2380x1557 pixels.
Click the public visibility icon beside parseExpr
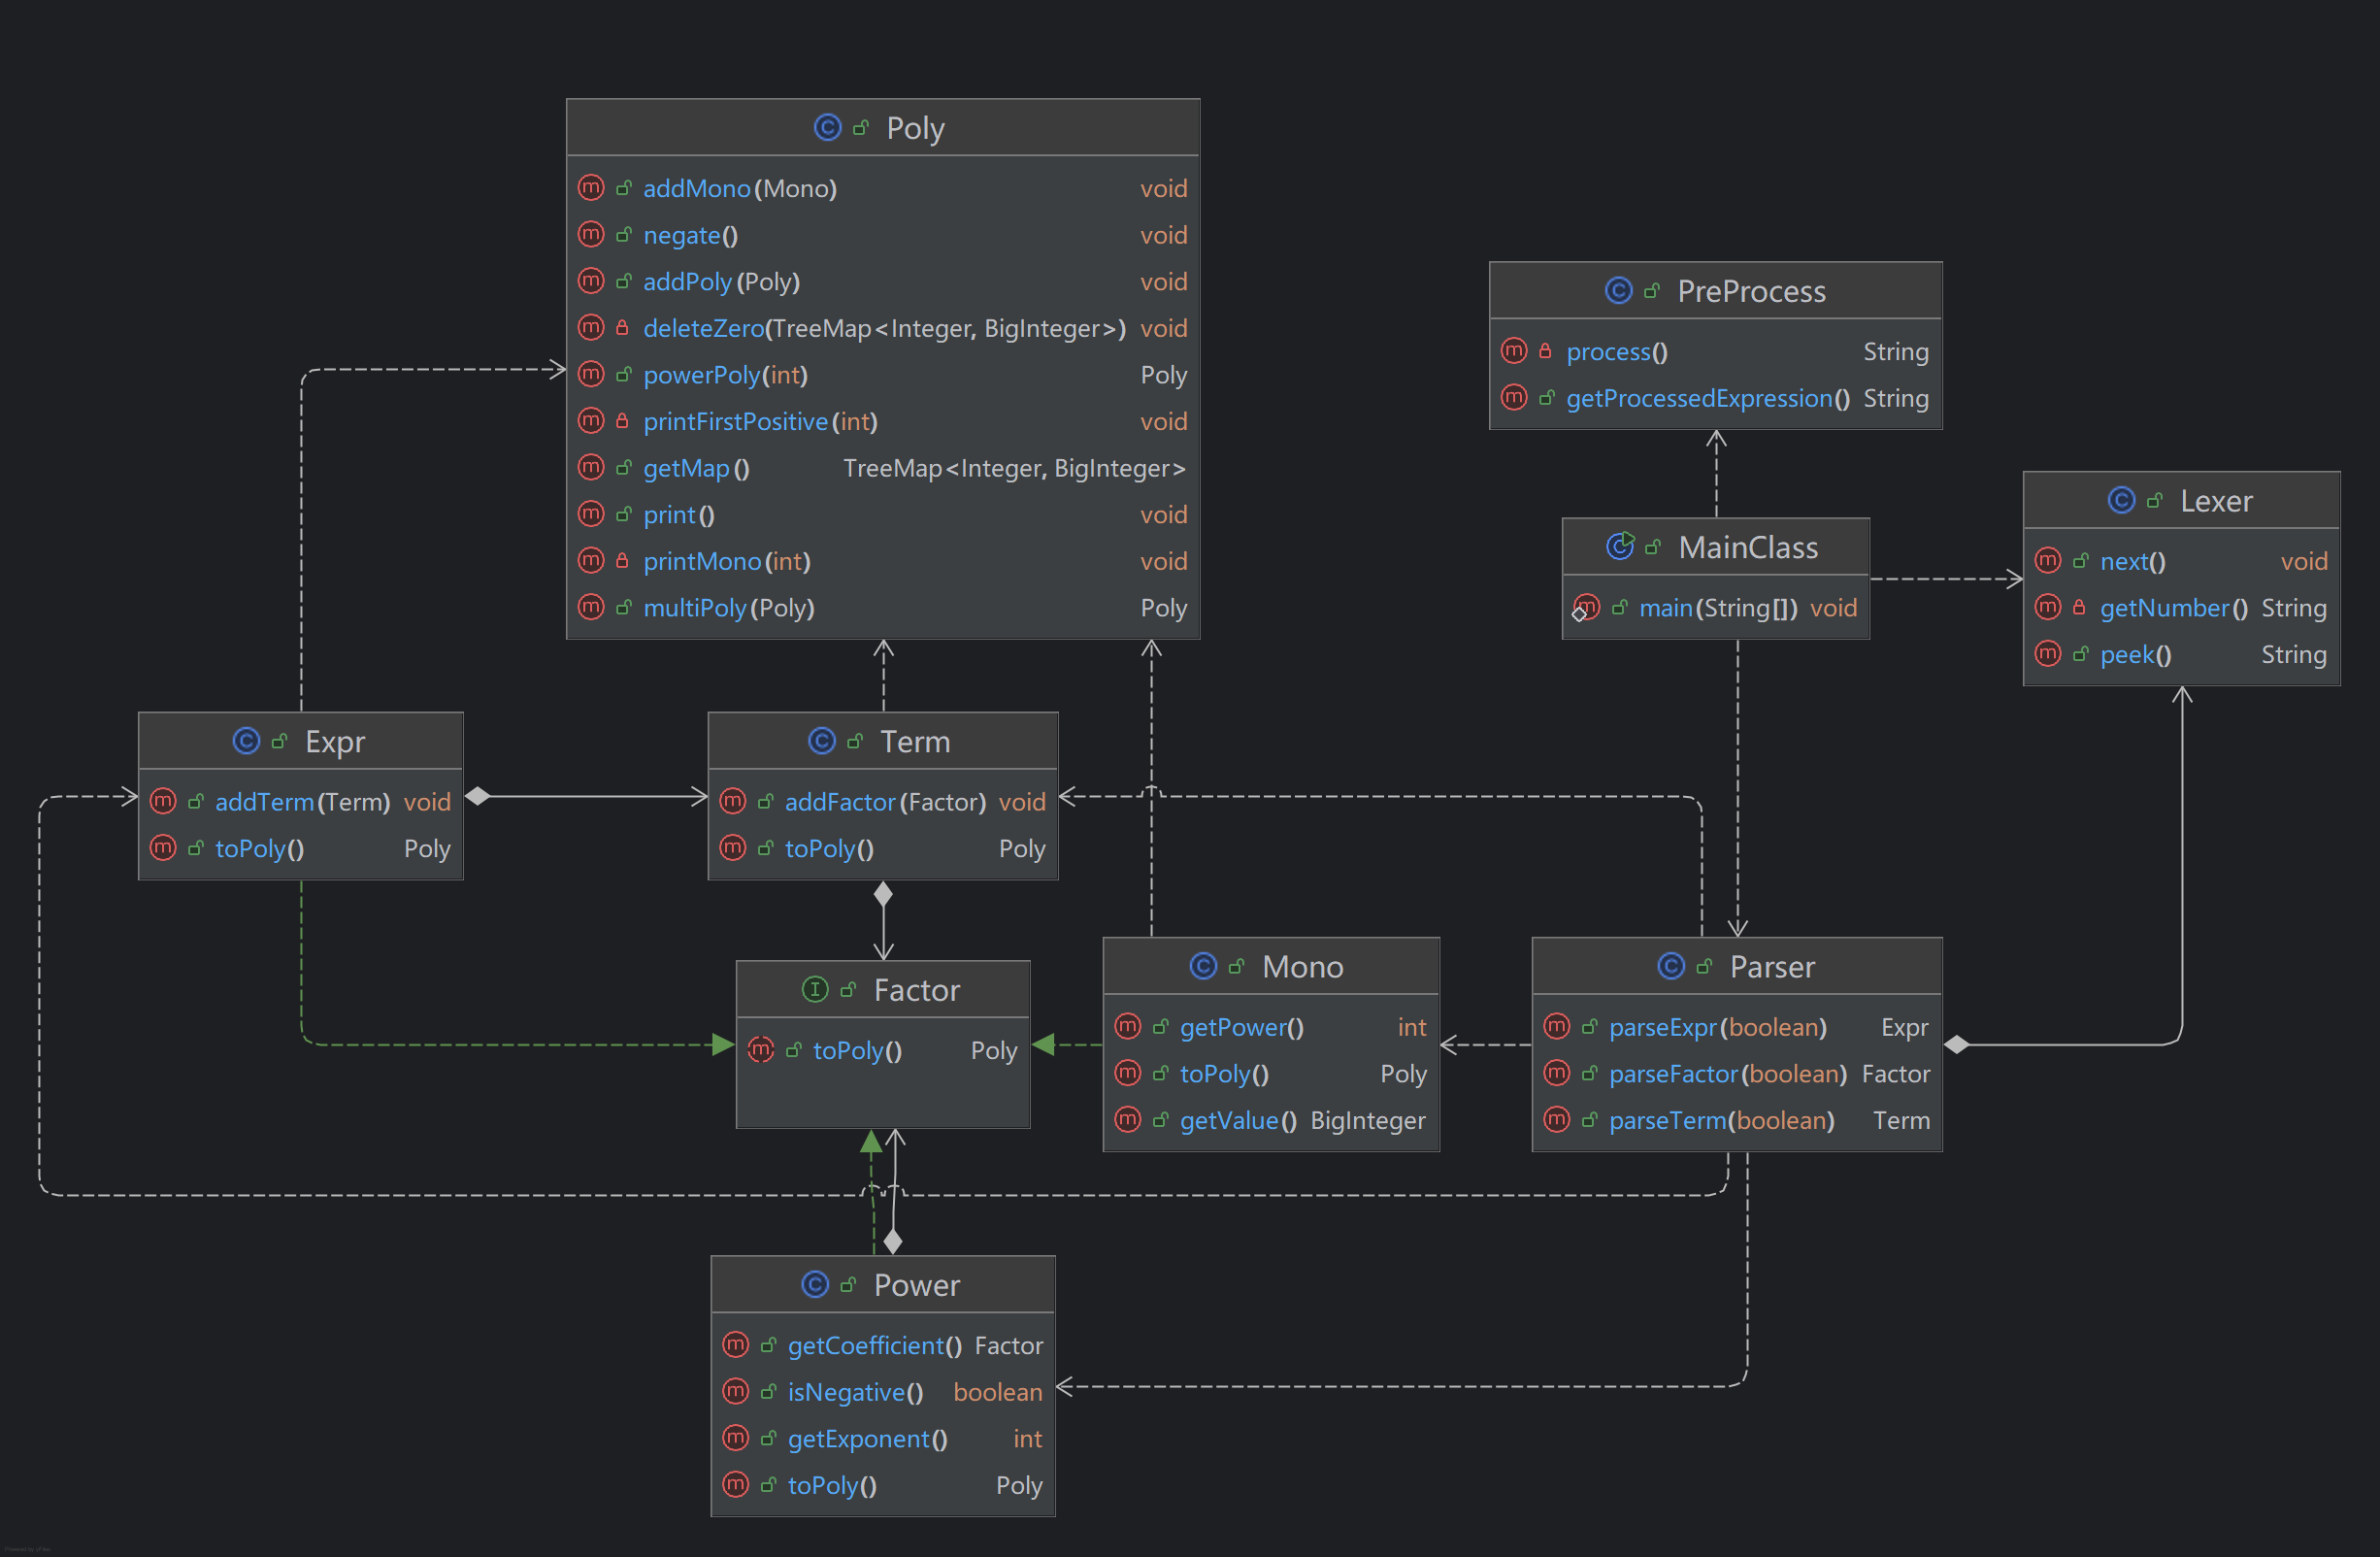[1589, 1027]
